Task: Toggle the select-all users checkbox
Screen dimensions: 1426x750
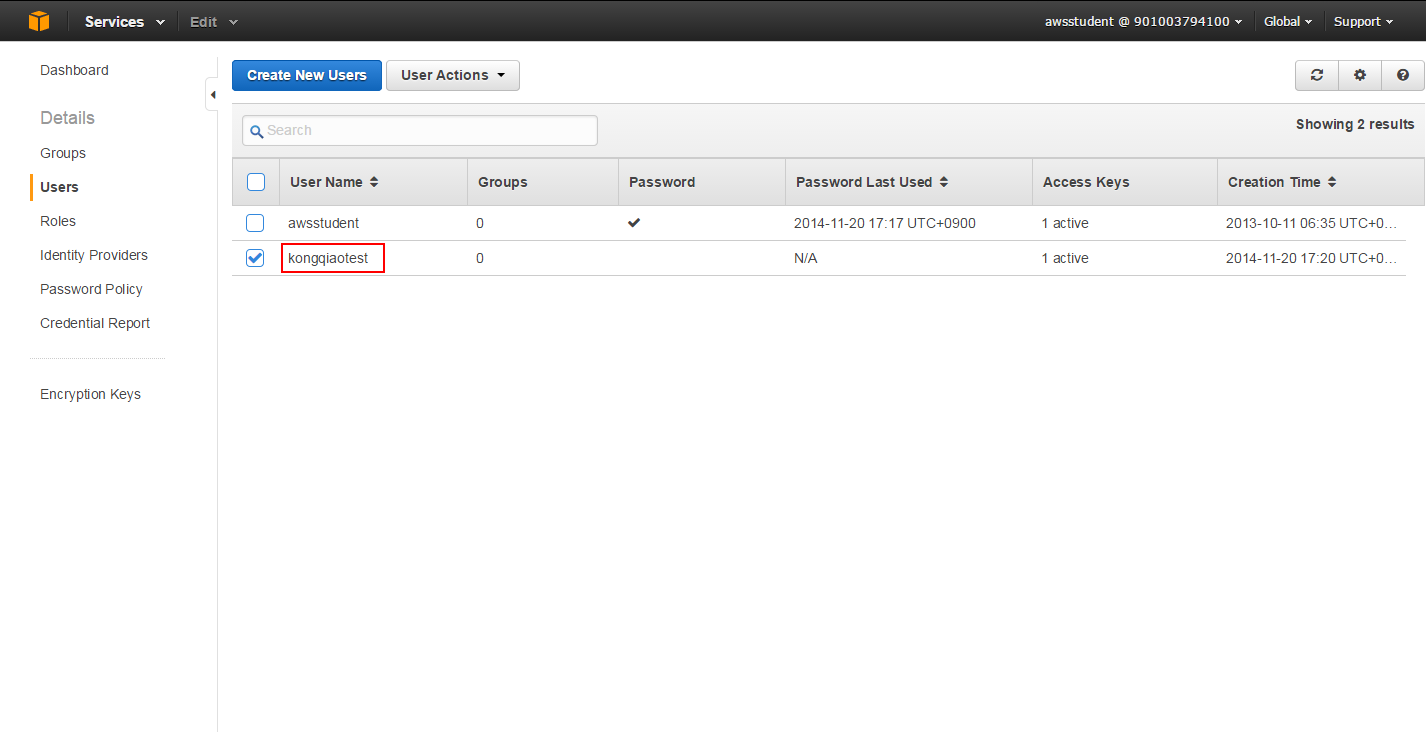Action: click(x=256, y=182)
